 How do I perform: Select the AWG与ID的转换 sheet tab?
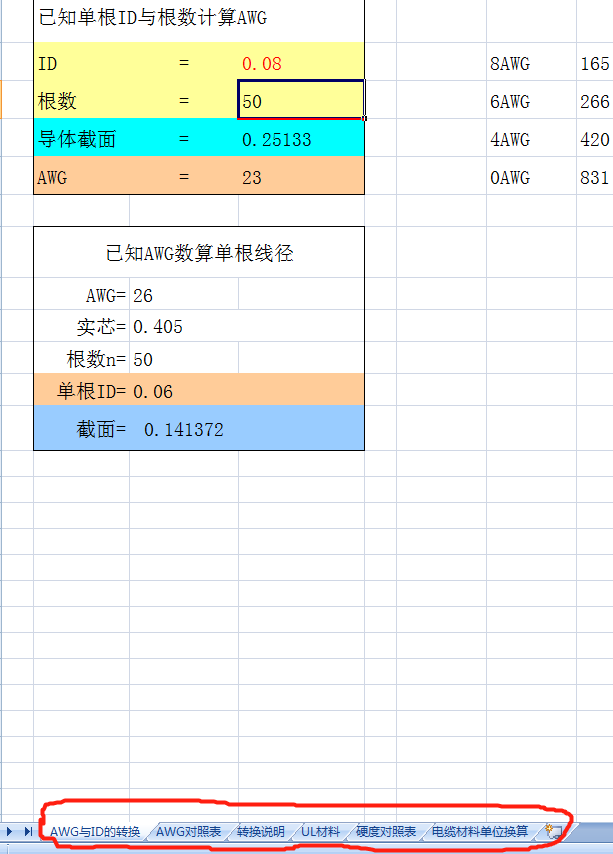click(x=95, y=832)
